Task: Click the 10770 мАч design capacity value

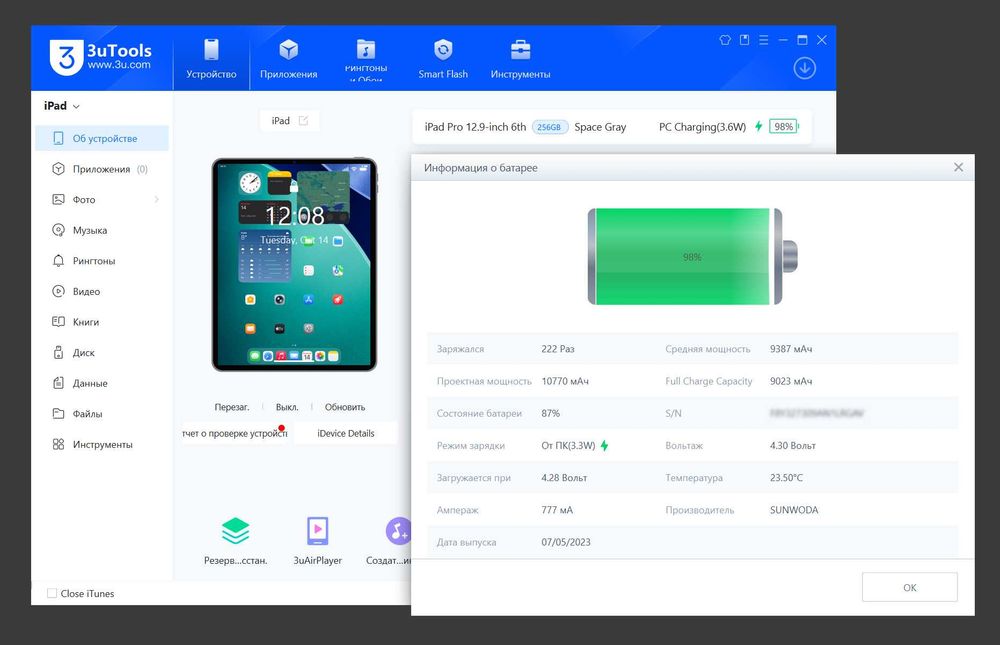Action: [565, 381]
